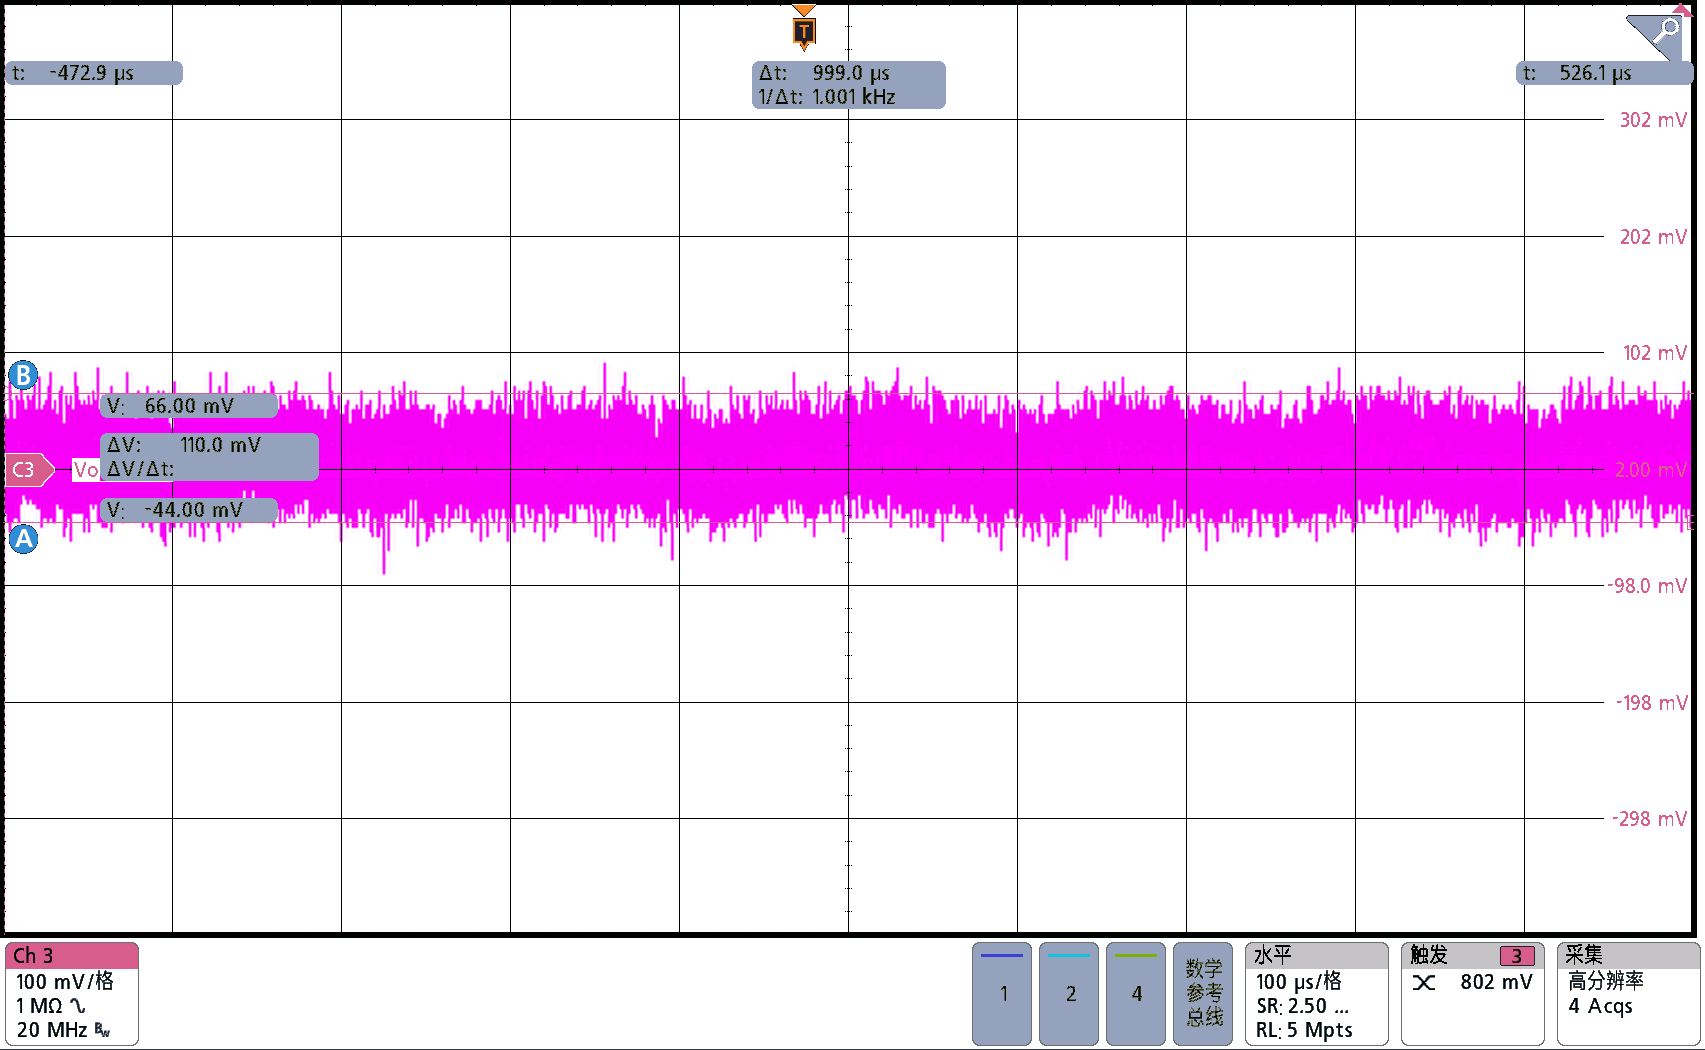Open the 水平 horizontal settings badge
Viewport: 1705px width, 1050px height.
tap(1317, 994)
